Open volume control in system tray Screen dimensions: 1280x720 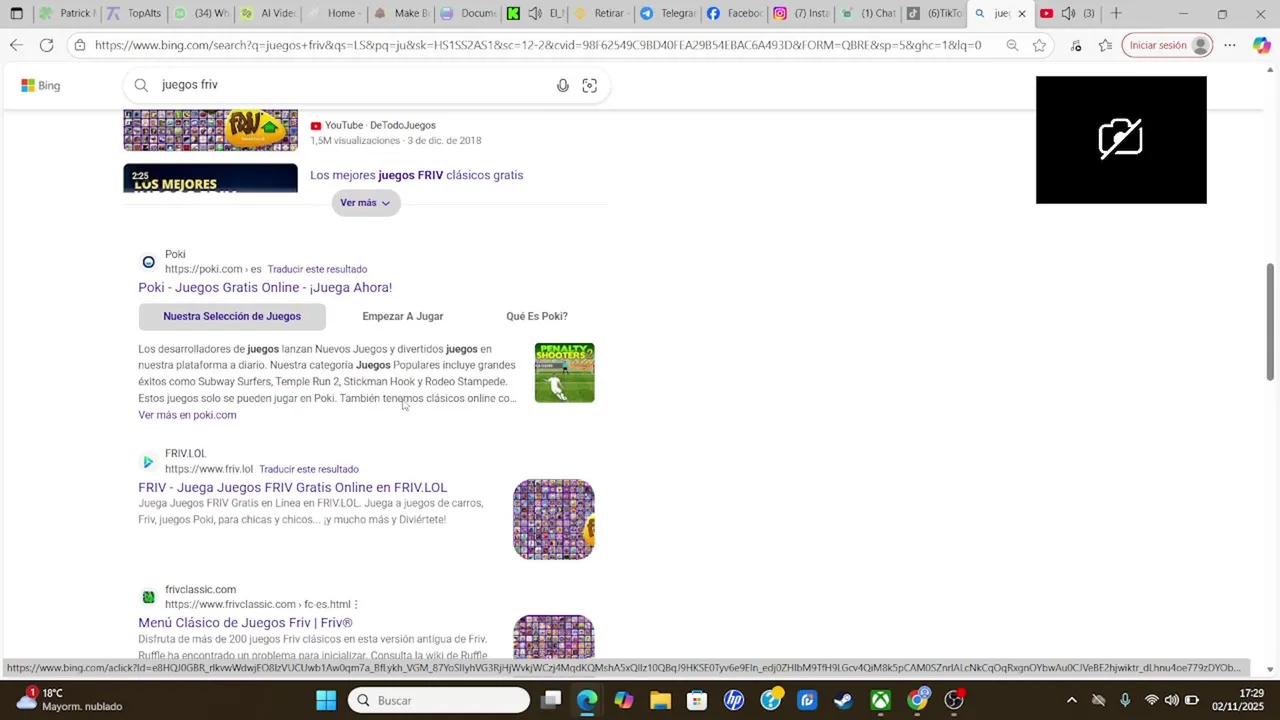[1171, 700]
